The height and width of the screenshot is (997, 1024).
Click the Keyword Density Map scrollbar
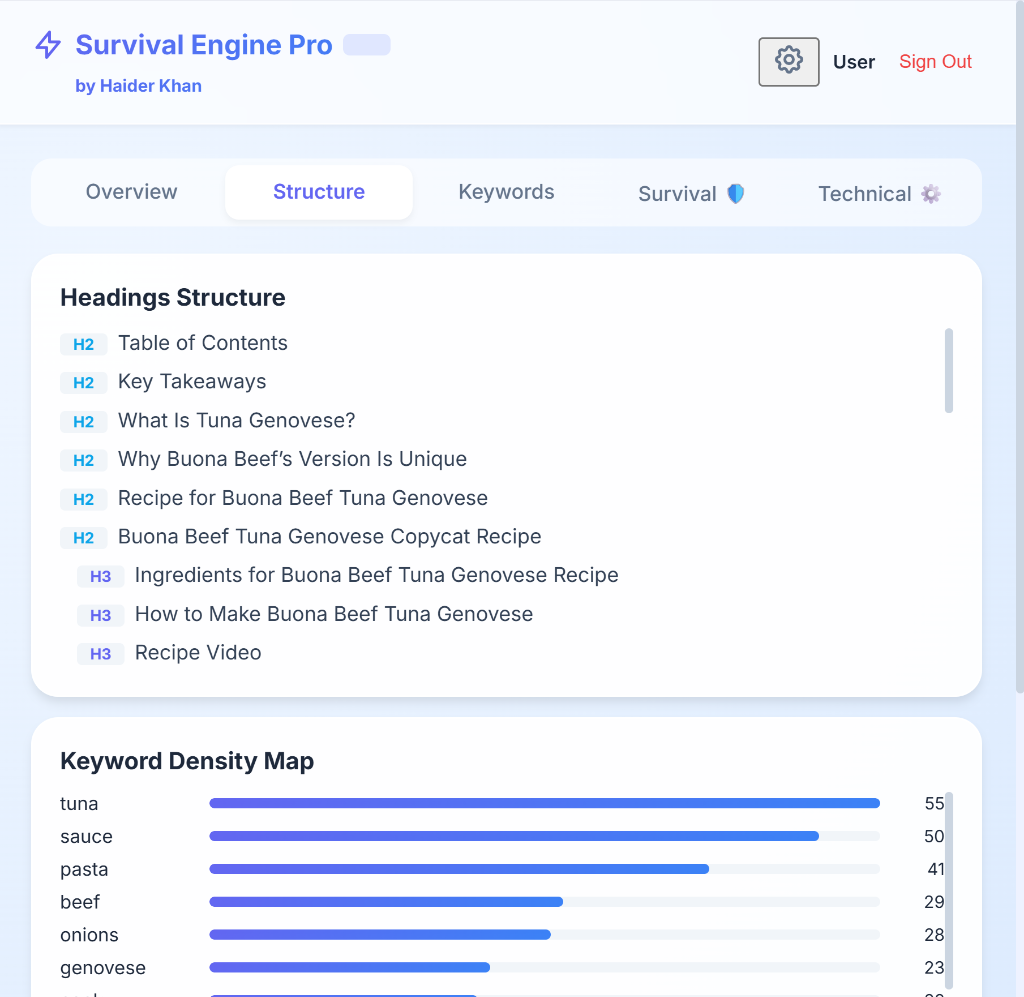click(949, 890)
